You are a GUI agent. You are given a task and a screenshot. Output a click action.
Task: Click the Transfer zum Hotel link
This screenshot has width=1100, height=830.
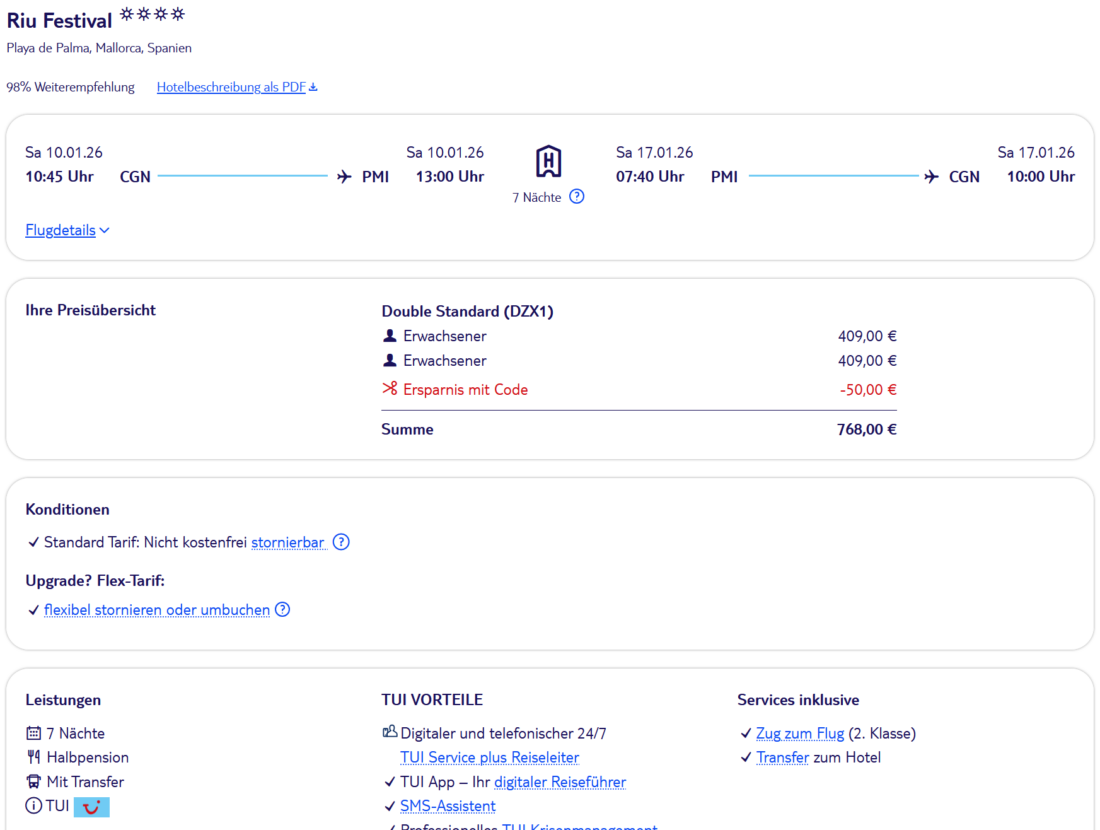point(782,757)
